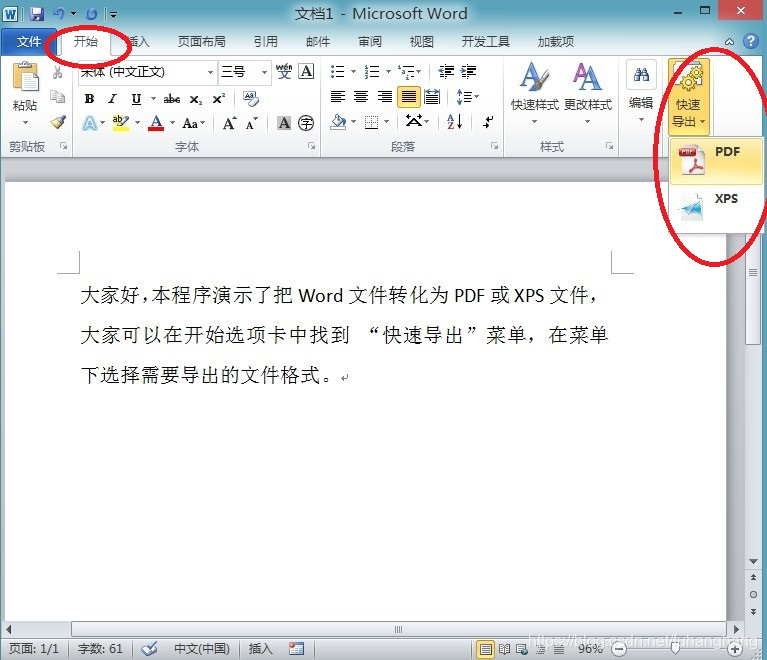Open the 字体 dialog launcher
Screen dimensions: 767x660
coord(311,146)
